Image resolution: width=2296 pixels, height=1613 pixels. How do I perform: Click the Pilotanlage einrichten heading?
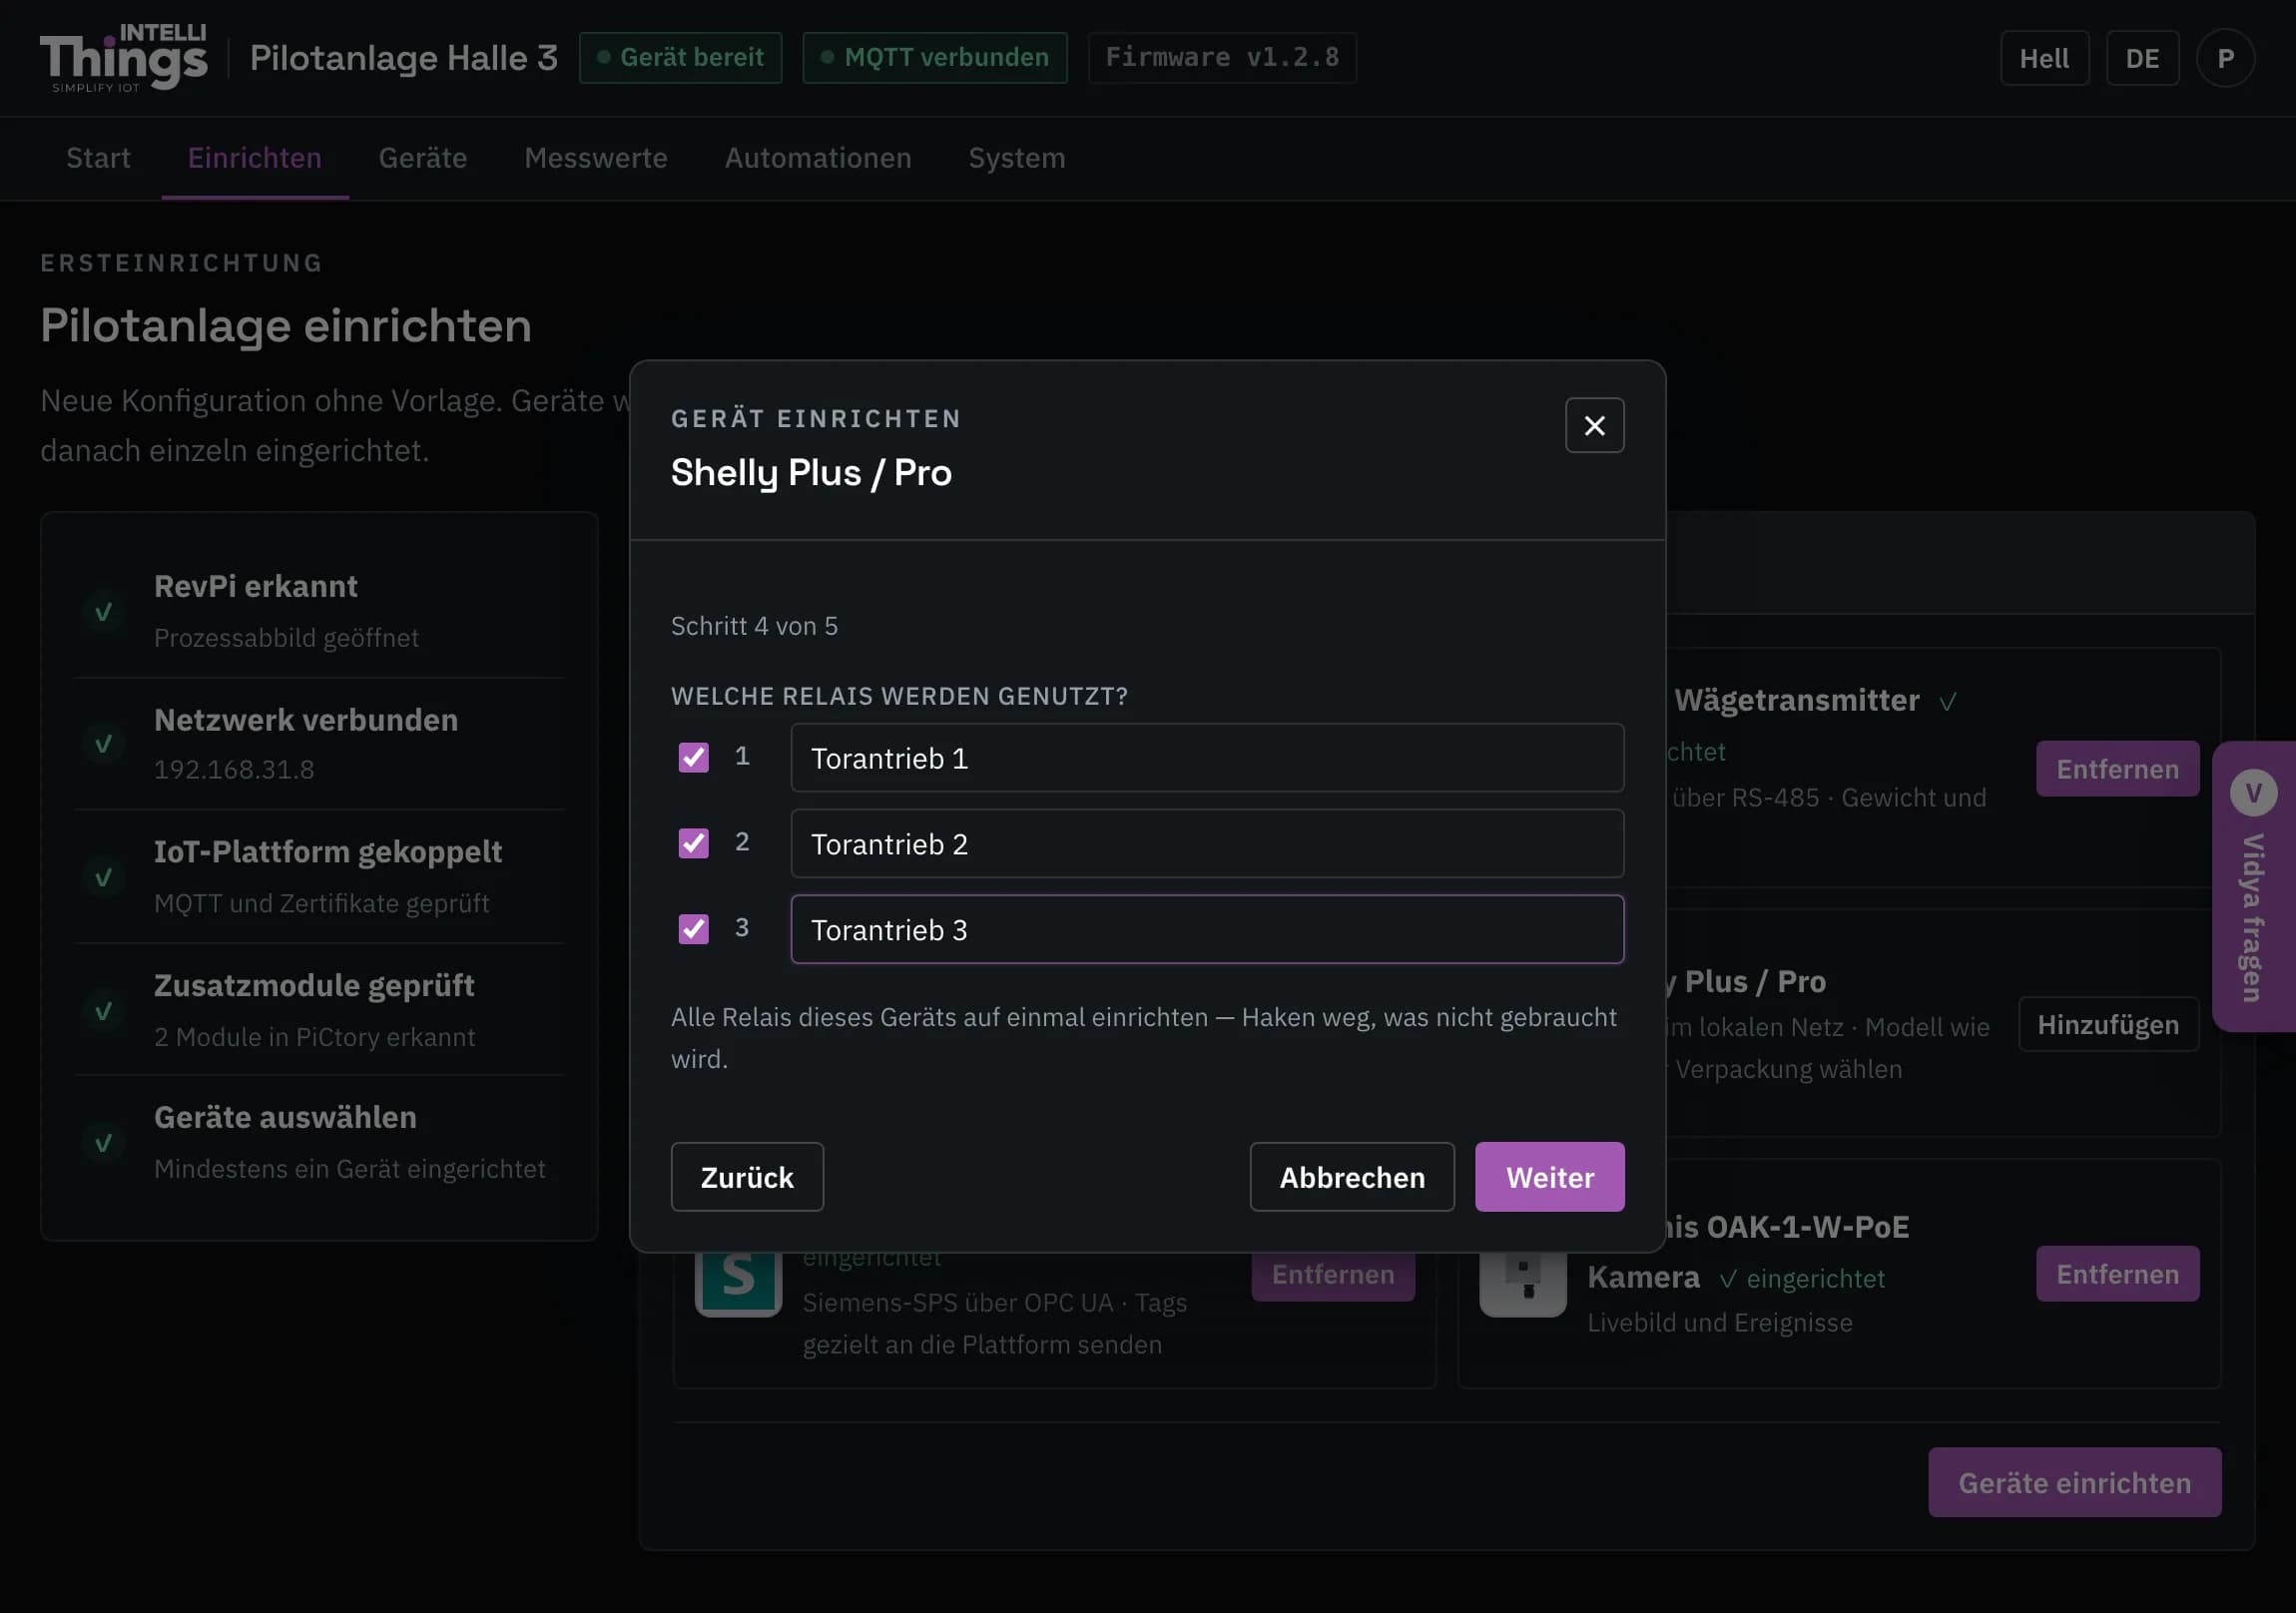point(286,326)
